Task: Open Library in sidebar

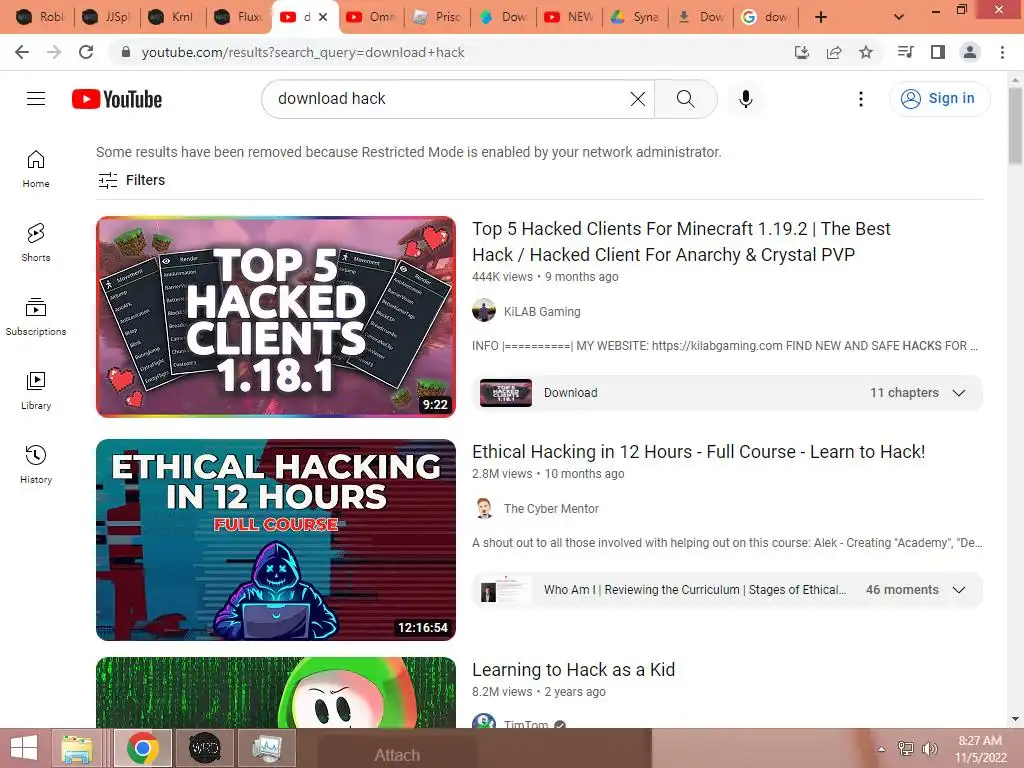Action: point(36,391)
